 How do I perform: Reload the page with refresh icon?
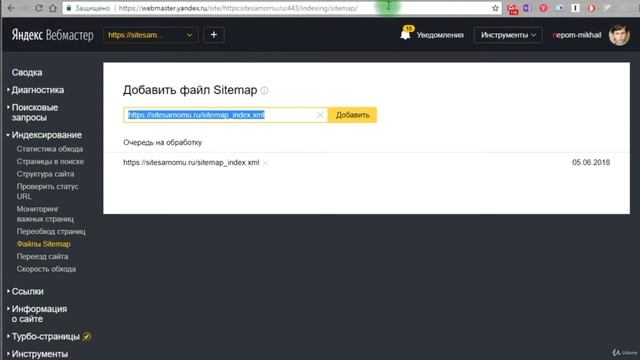click(x=38, y=8)
